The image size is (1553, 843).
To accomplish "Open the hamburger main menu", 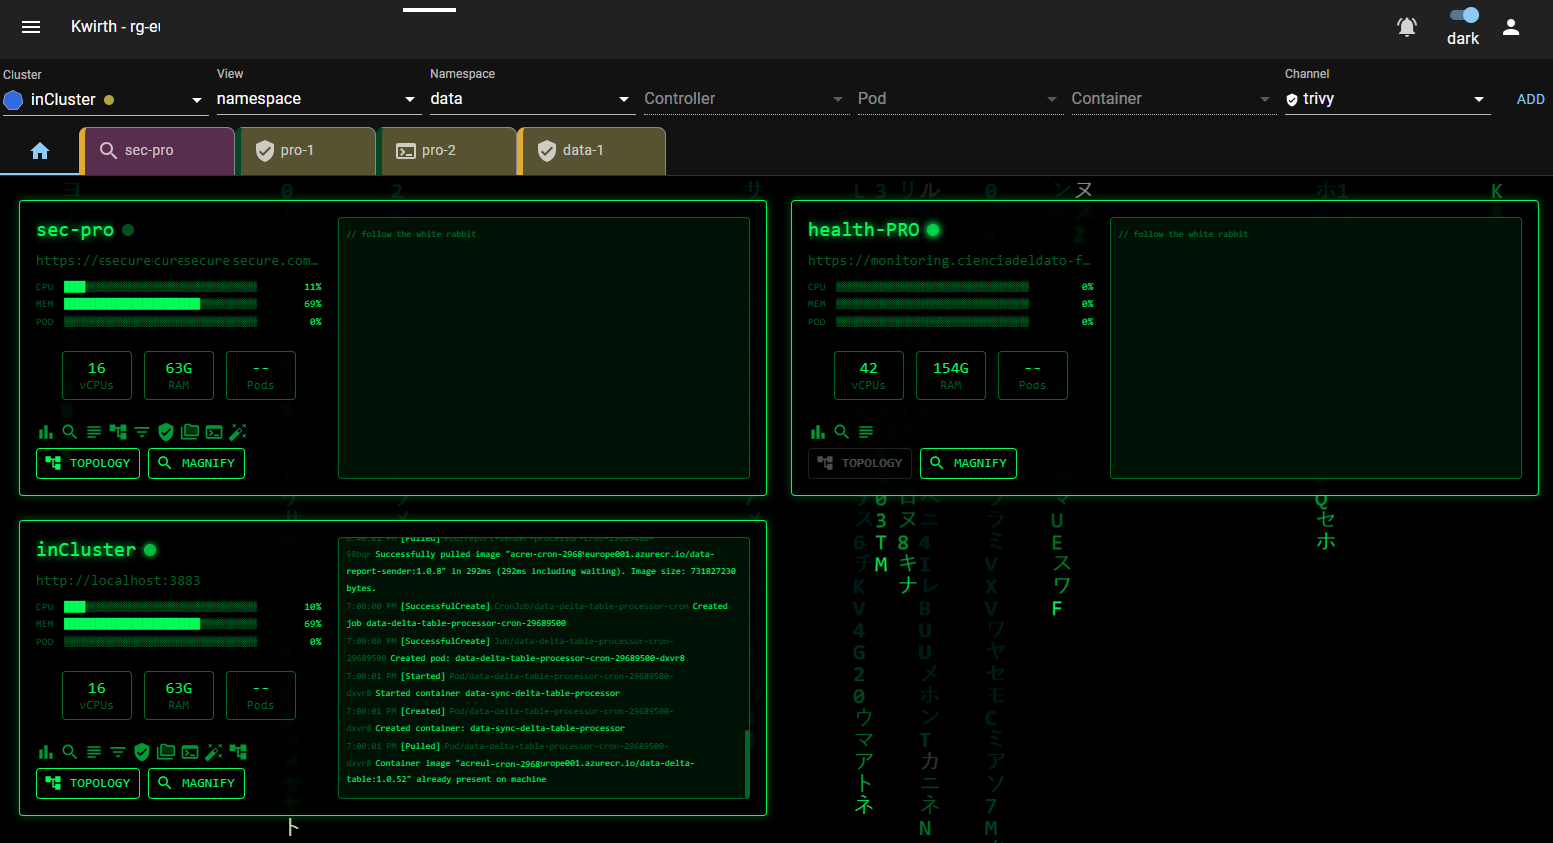I will (31, 27).
